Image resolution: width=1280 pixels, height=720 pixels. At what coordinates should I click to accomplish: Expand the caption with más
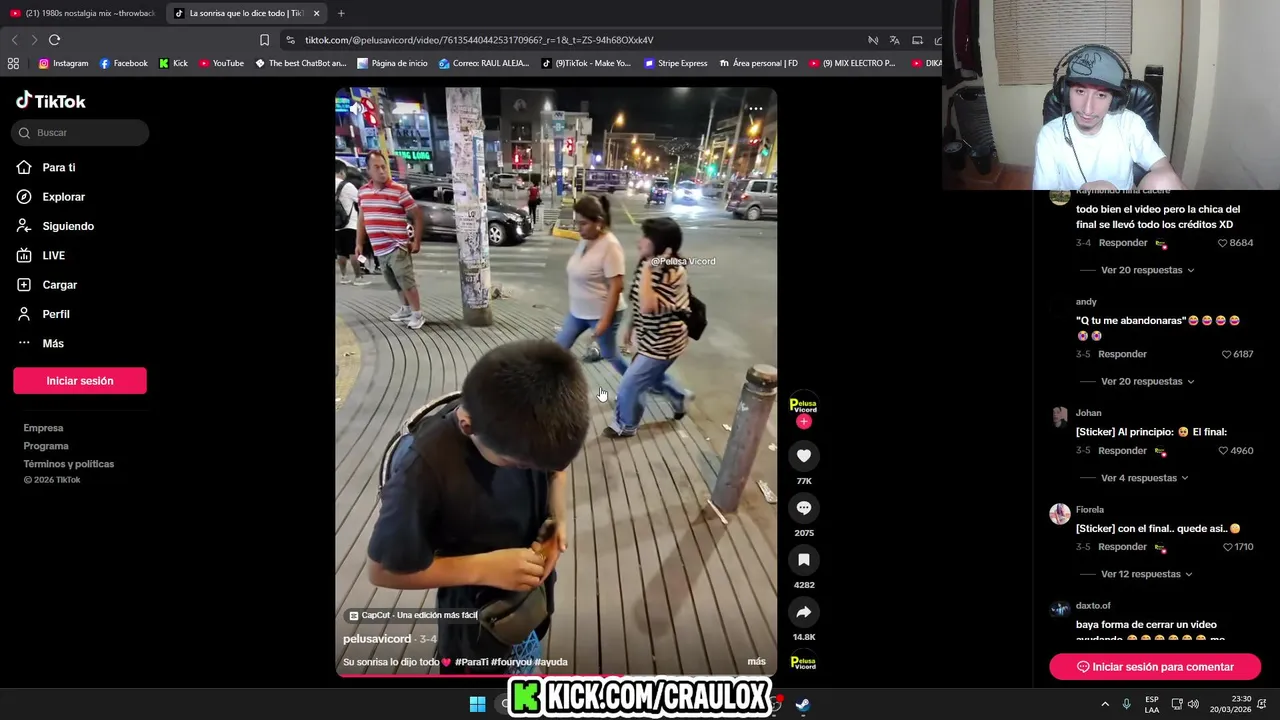click(x=756, y=662)
